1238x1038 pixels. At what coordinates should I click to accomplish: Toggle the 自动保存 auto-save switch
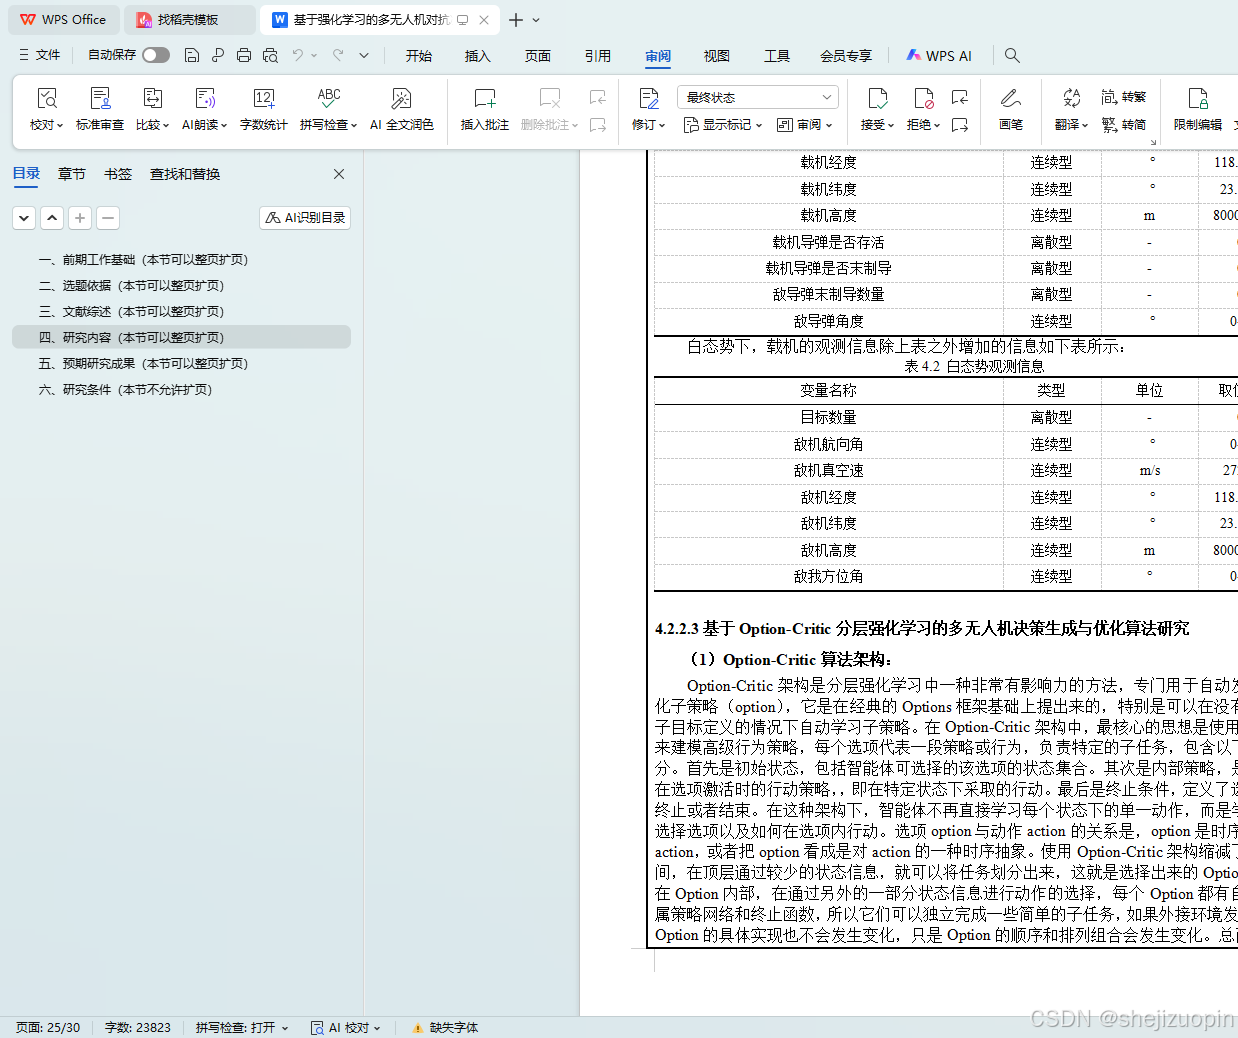[x=155, y=55]
